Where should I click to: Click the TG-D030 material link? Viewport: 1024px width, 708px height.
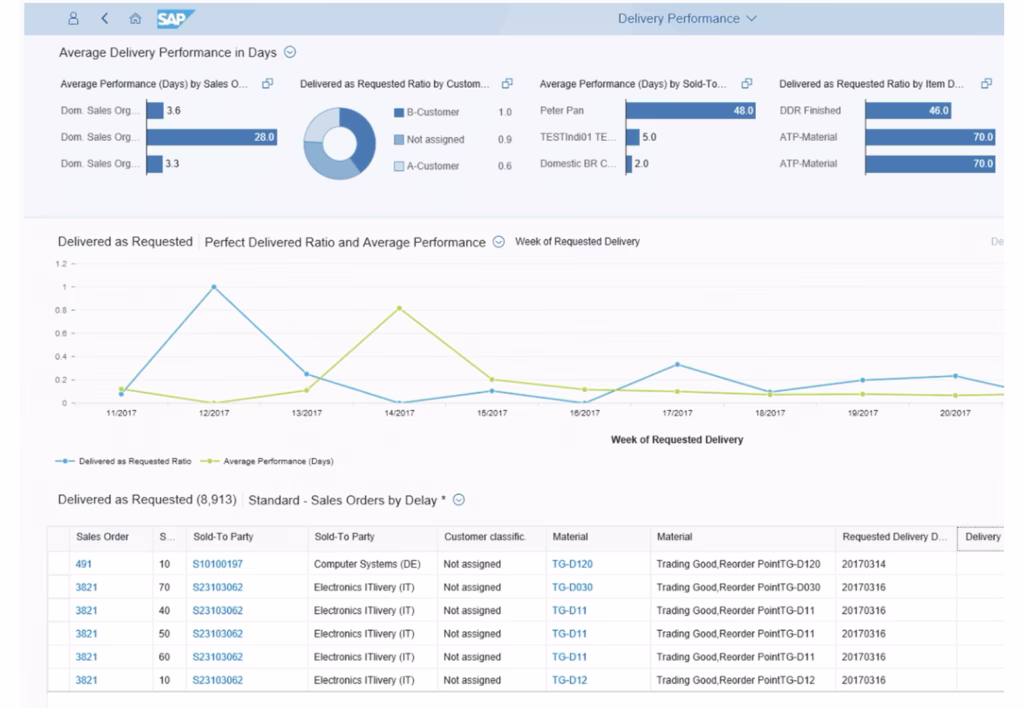[x=572, y=587]
